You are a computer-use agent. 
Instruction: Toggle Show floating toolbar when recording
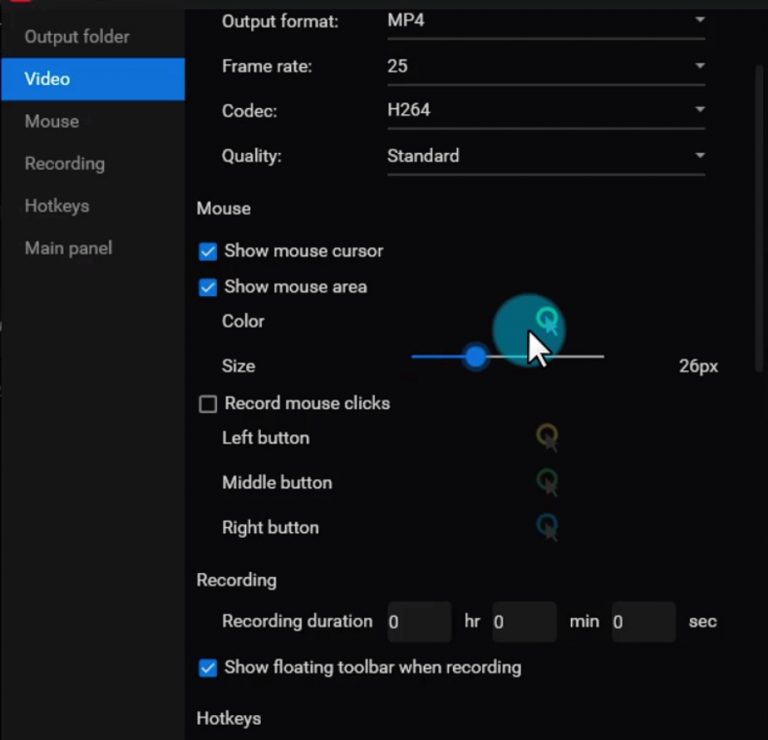click(208, 668)
